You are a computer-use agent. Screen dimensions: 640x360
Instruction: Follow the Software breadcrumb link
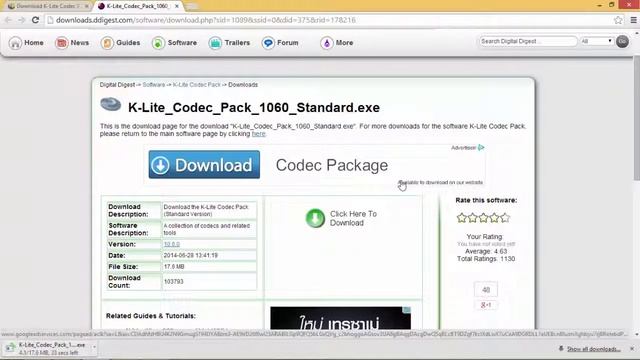tap(153, 85)
